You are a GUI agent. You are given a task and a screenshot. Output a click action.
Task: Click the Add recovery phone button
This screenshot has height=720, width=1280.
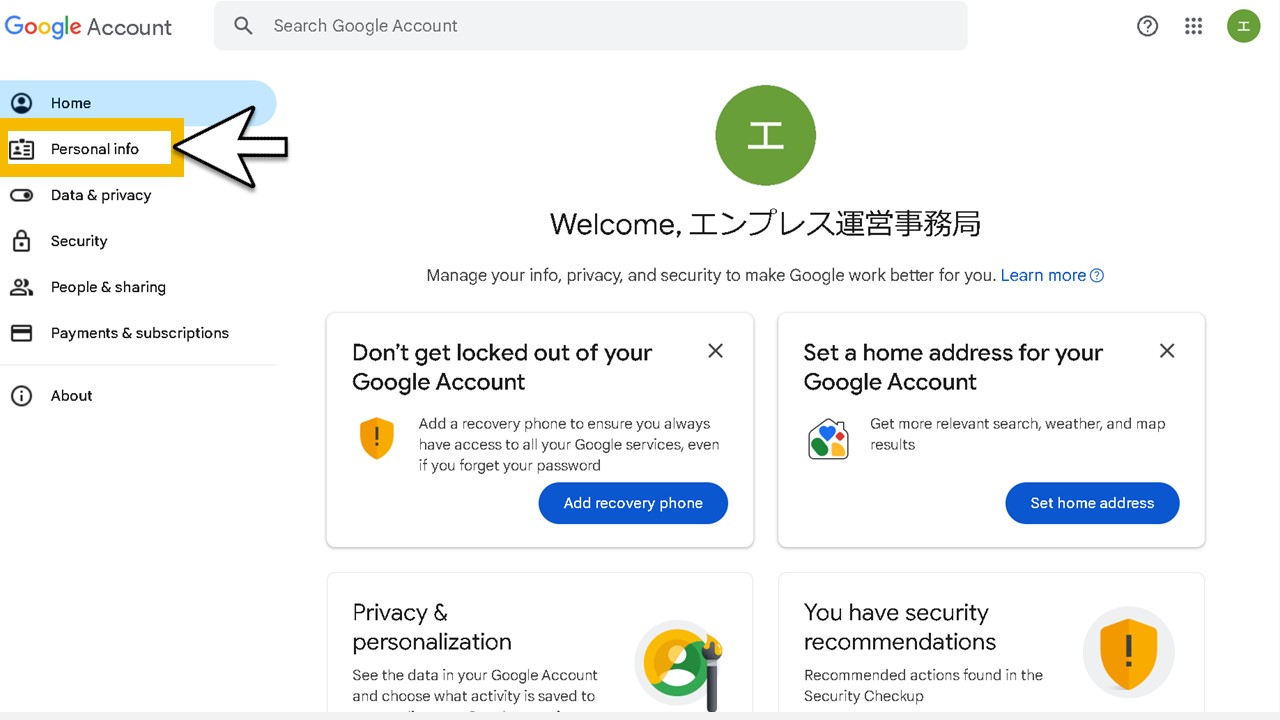pyautogui.click(x=633, y=503)
